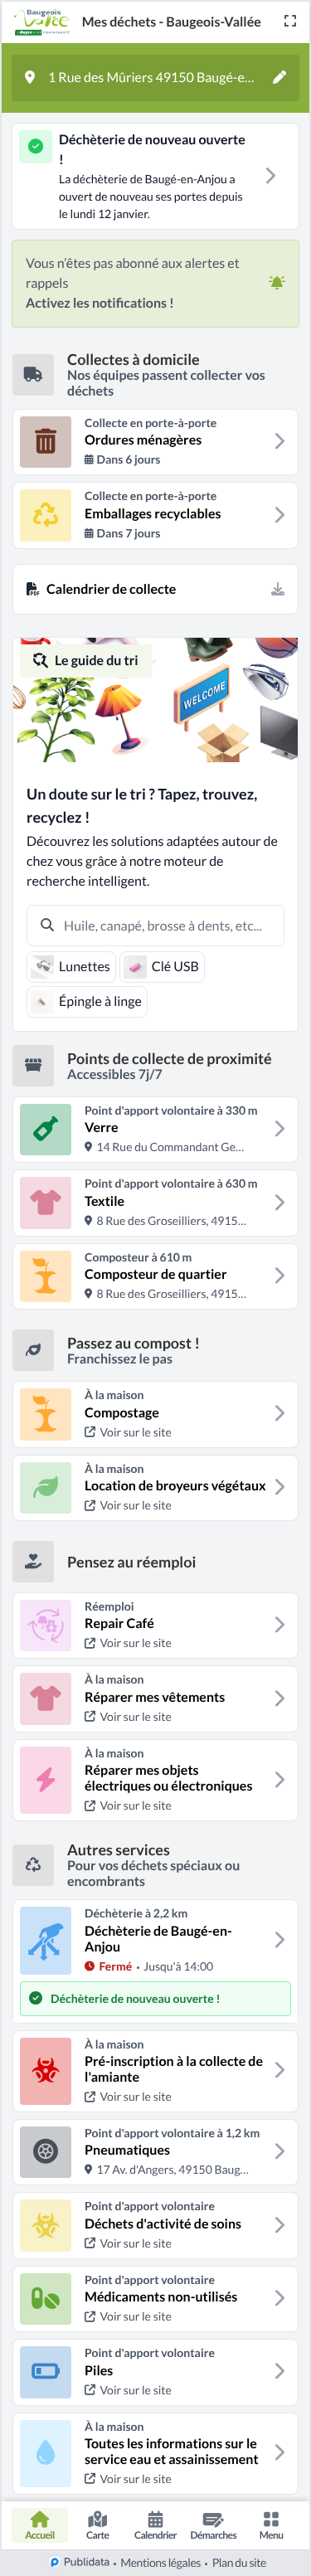
Task: Open the Mentions légales link
Action: pos(161,2563)
